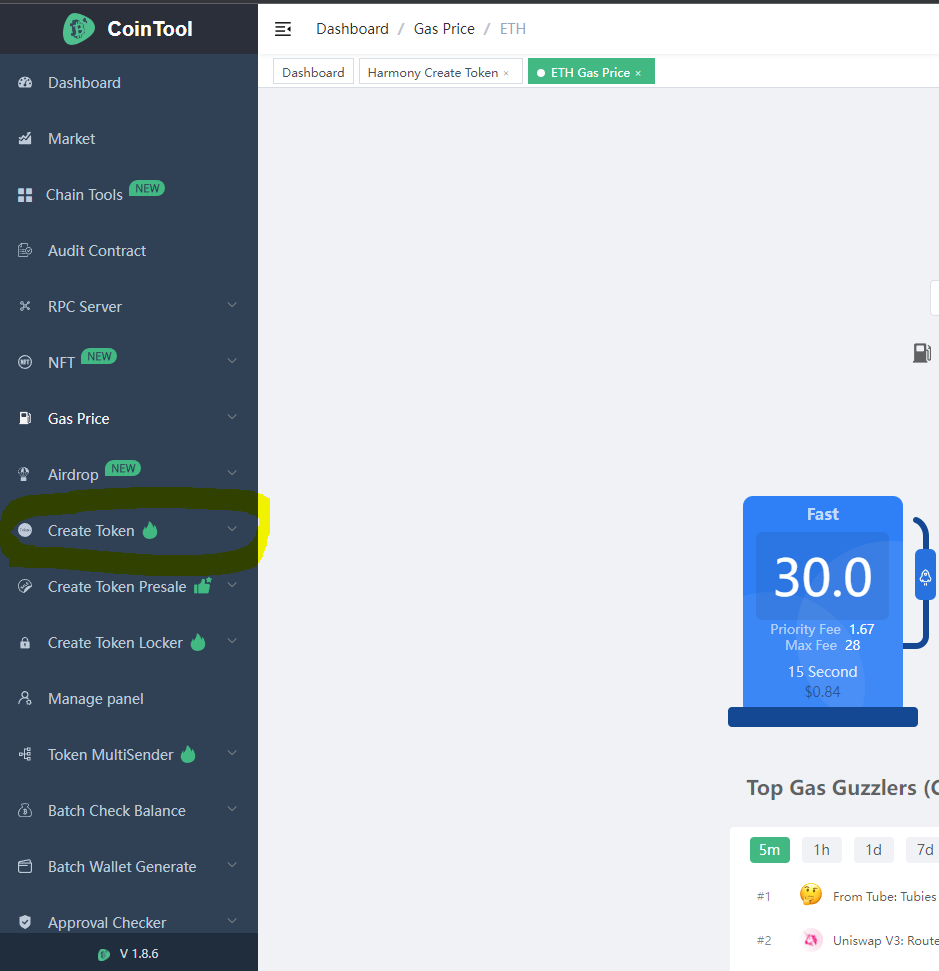Expand the Create Token Locker chevron
Image resolution: width=939 pixels, height=971 pixels.
(x=232, y=641)
